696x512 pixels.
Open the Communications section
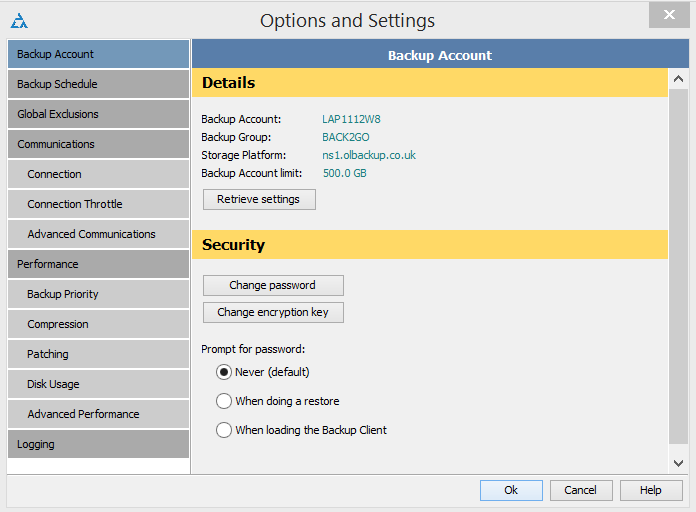point(99,144)
